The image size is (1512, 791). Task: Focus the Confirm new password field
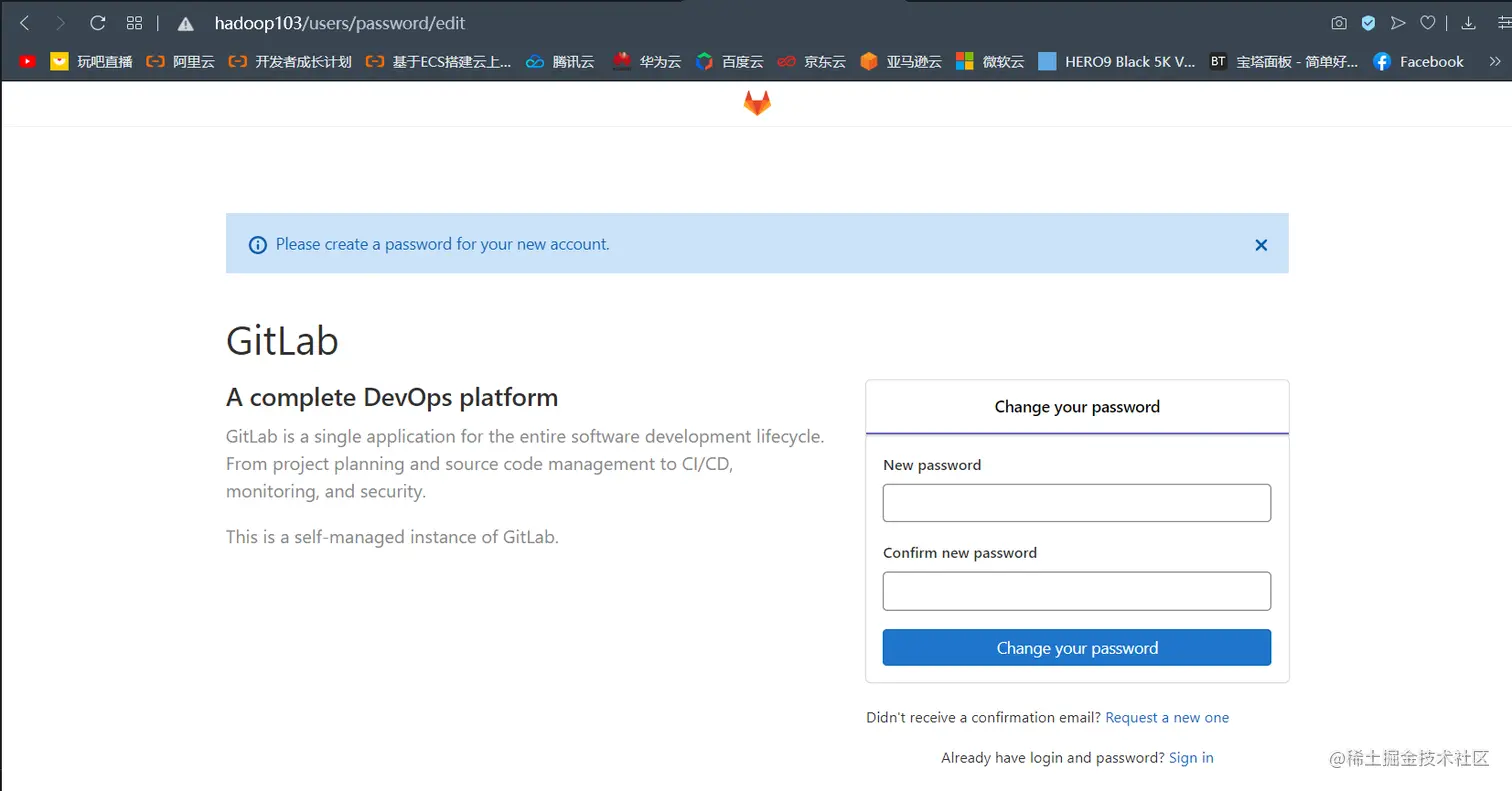pos(1077,591)
